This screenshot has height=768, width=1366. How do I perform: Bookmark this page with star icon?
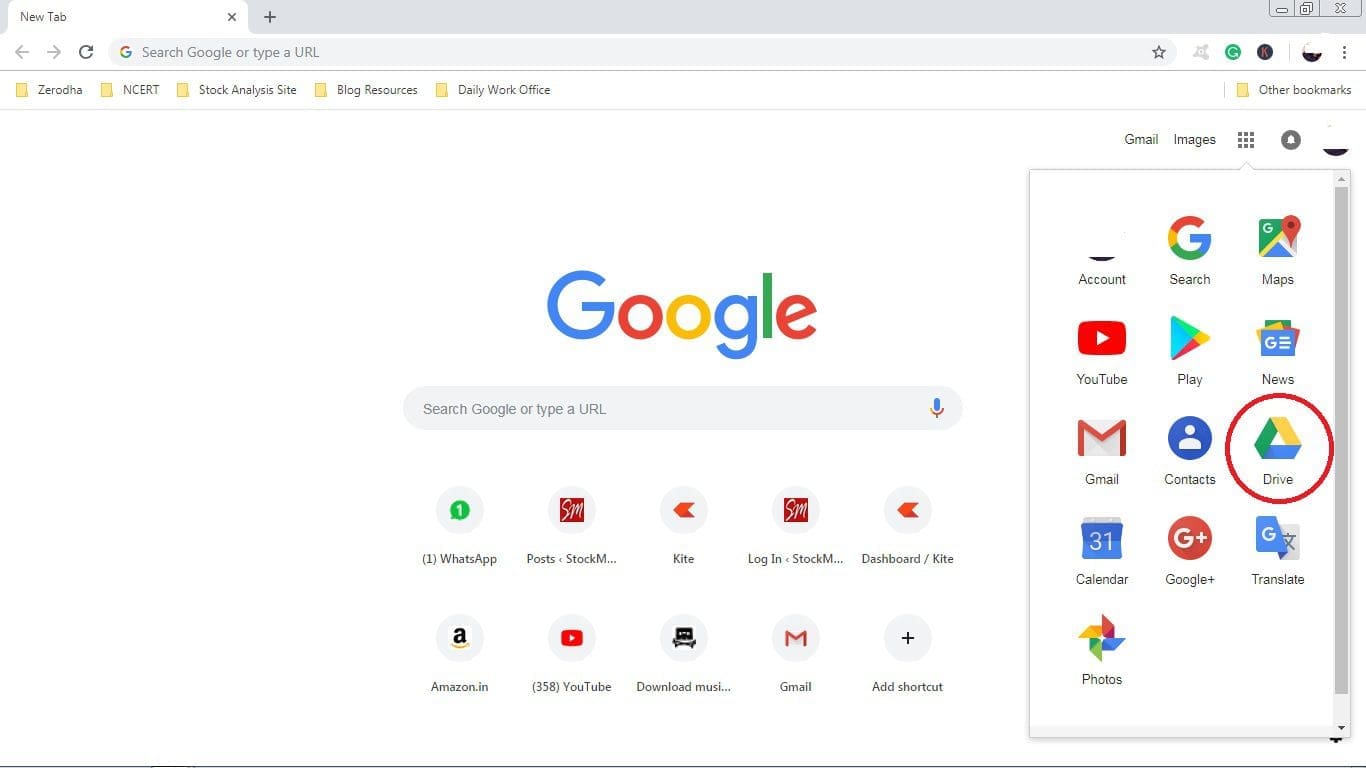click(1159, 52)
